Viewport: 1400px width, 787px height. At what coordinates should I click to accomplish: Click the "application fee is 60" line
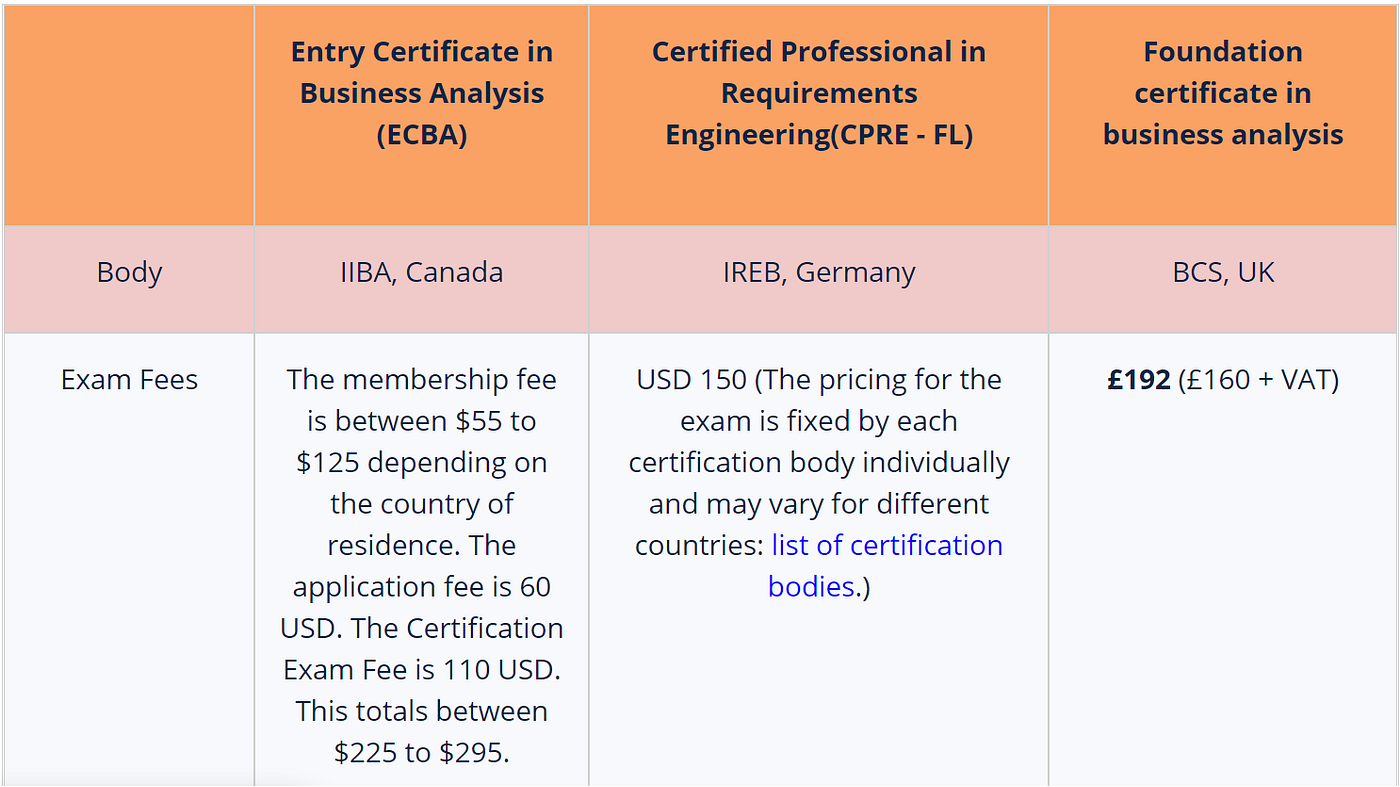coord(421,586)
